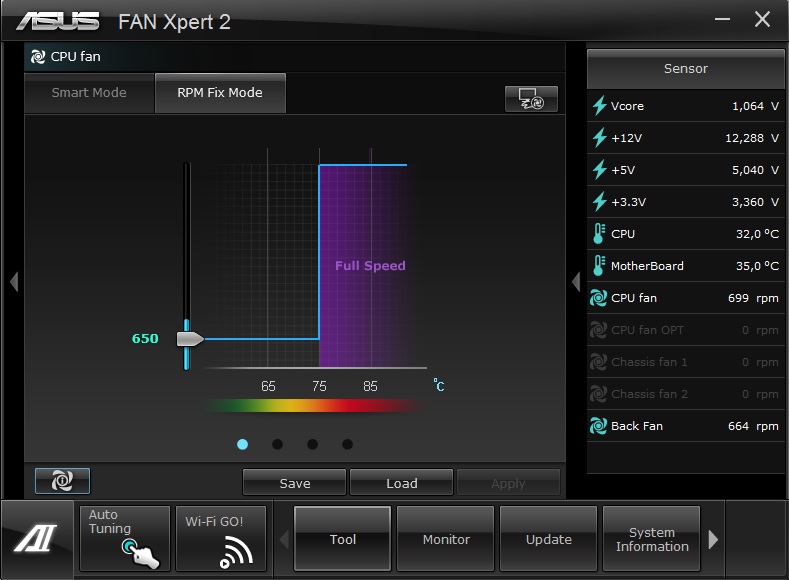Click the ASUS logo in the title bar
Viewport: 789px width, 580px height.
[x=58, y=22]
